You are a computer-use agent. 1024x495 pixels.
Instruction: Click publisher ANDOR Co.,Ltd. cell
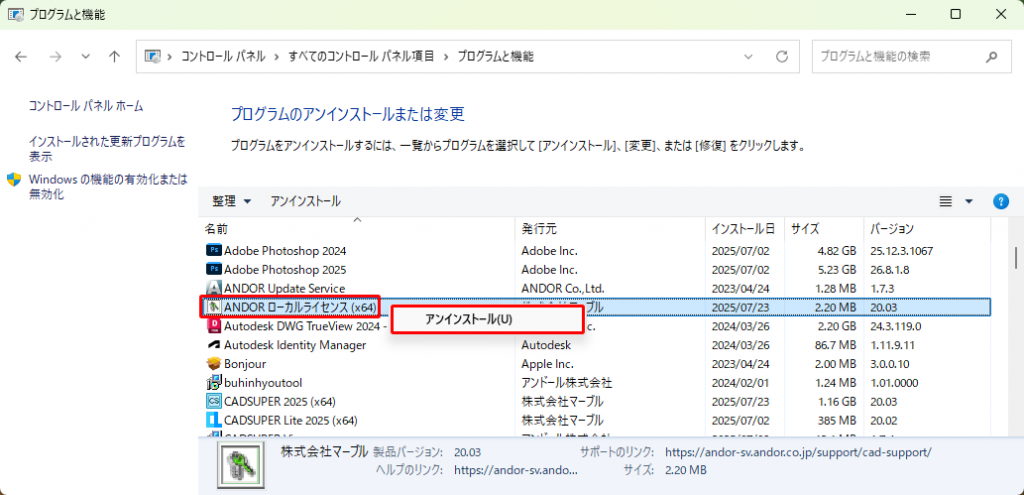tap(563, 288)
